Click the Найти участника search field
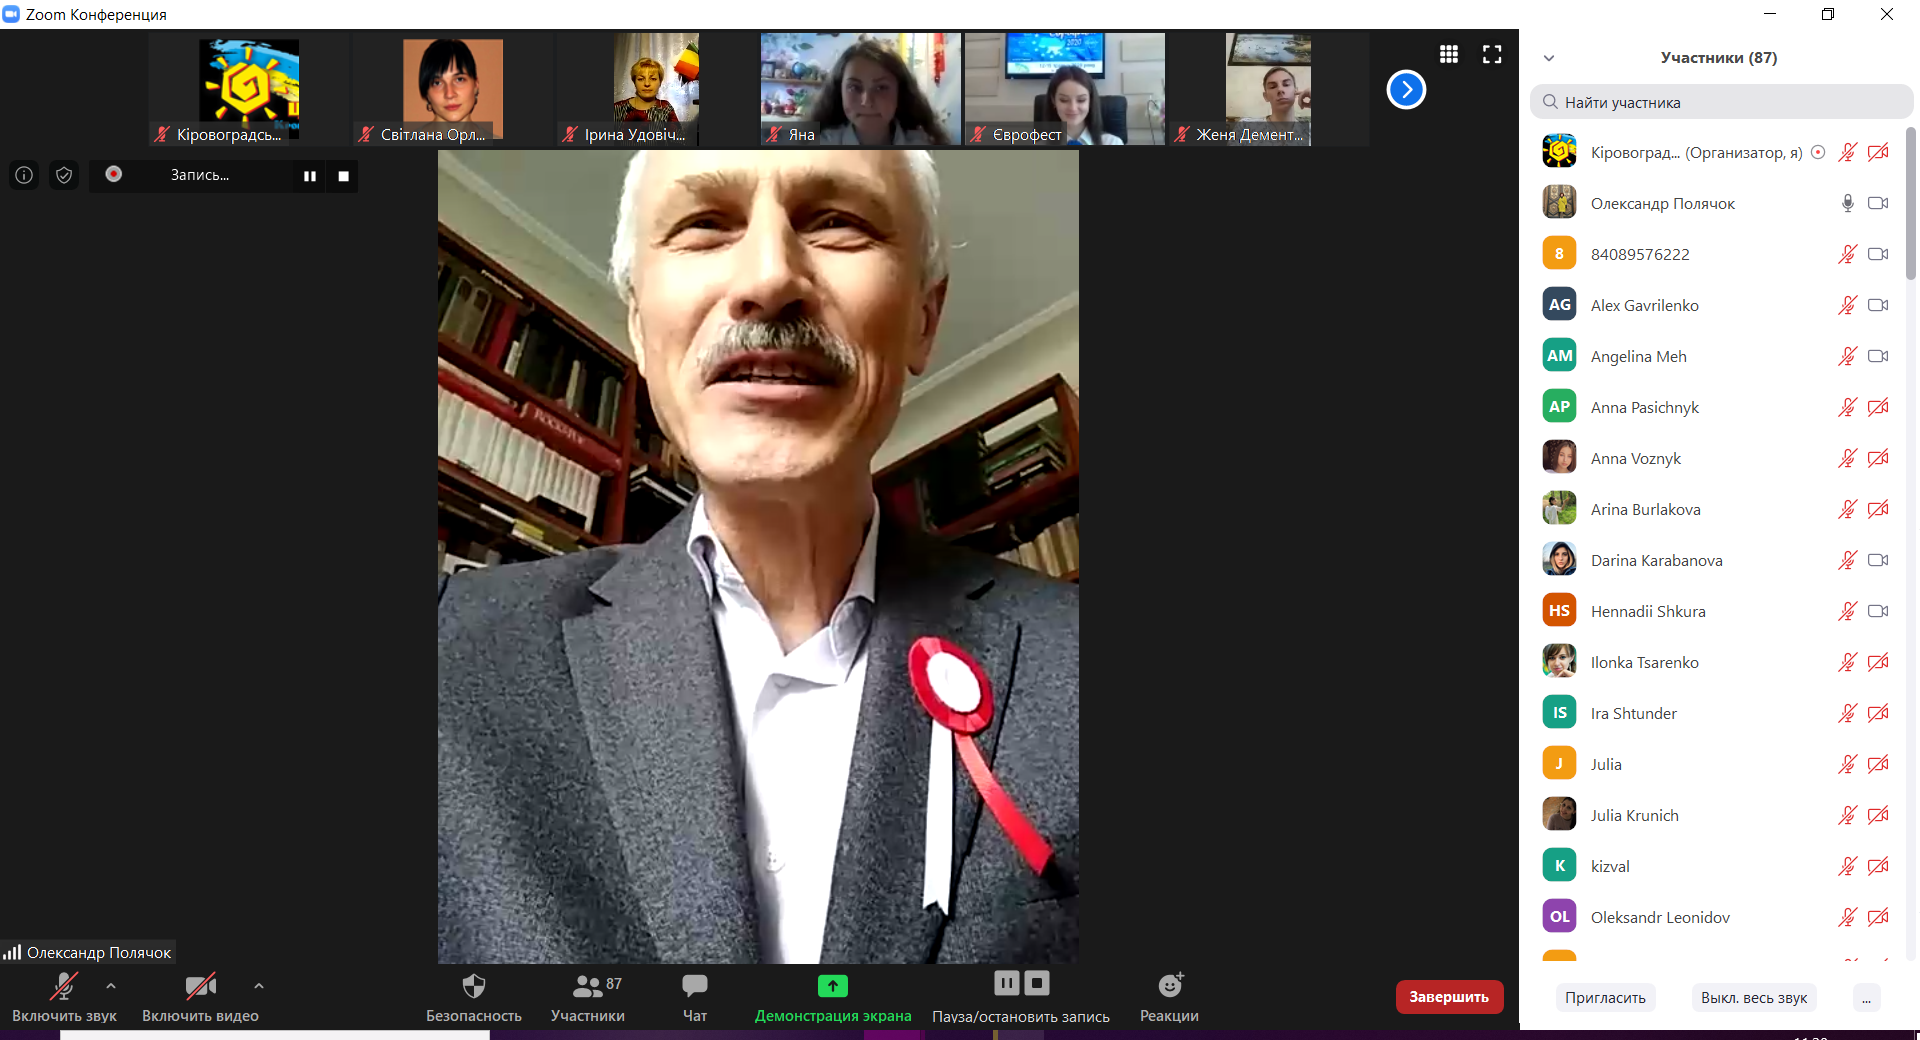The height and width of the screenshot is (1040, 1920). coord(1720,102)
